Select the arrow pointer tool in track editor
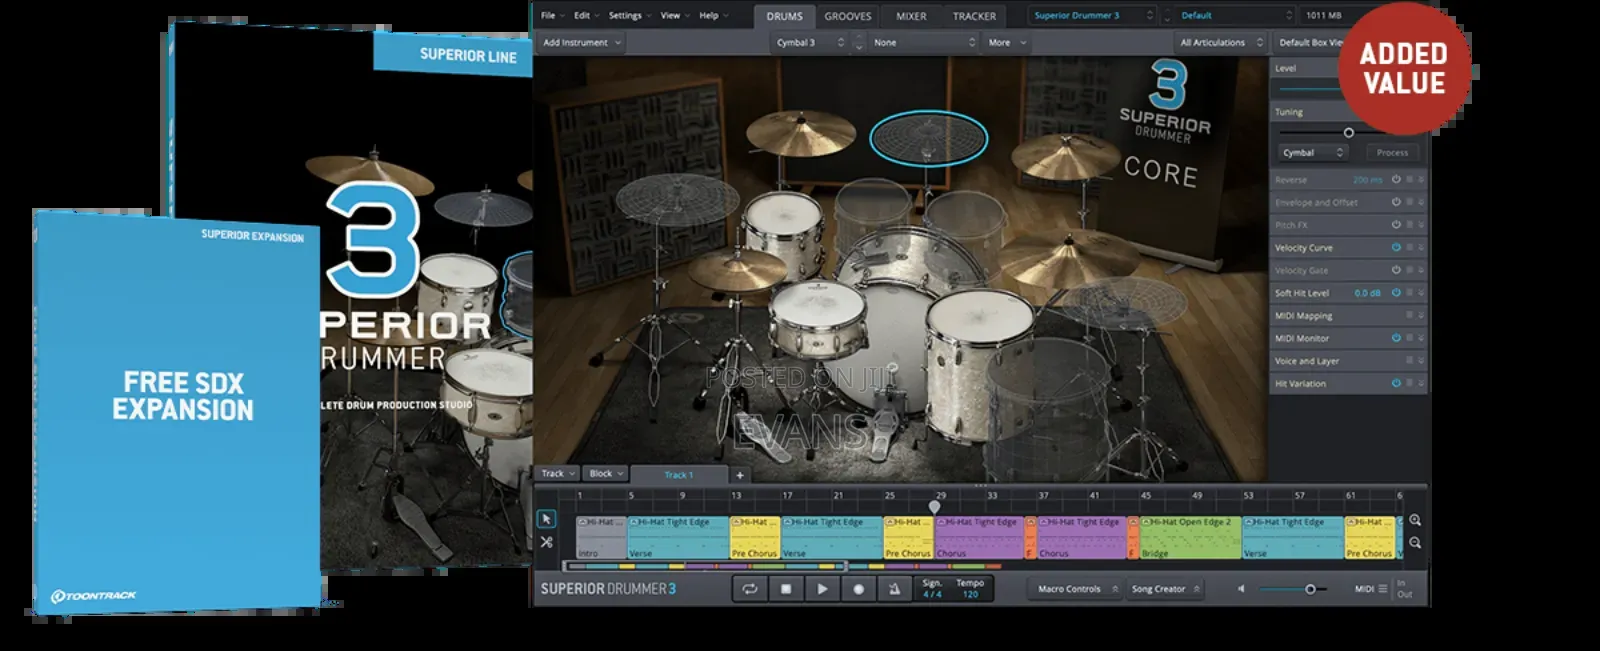This screenshot has width=1600, height=651. point(546,519)
